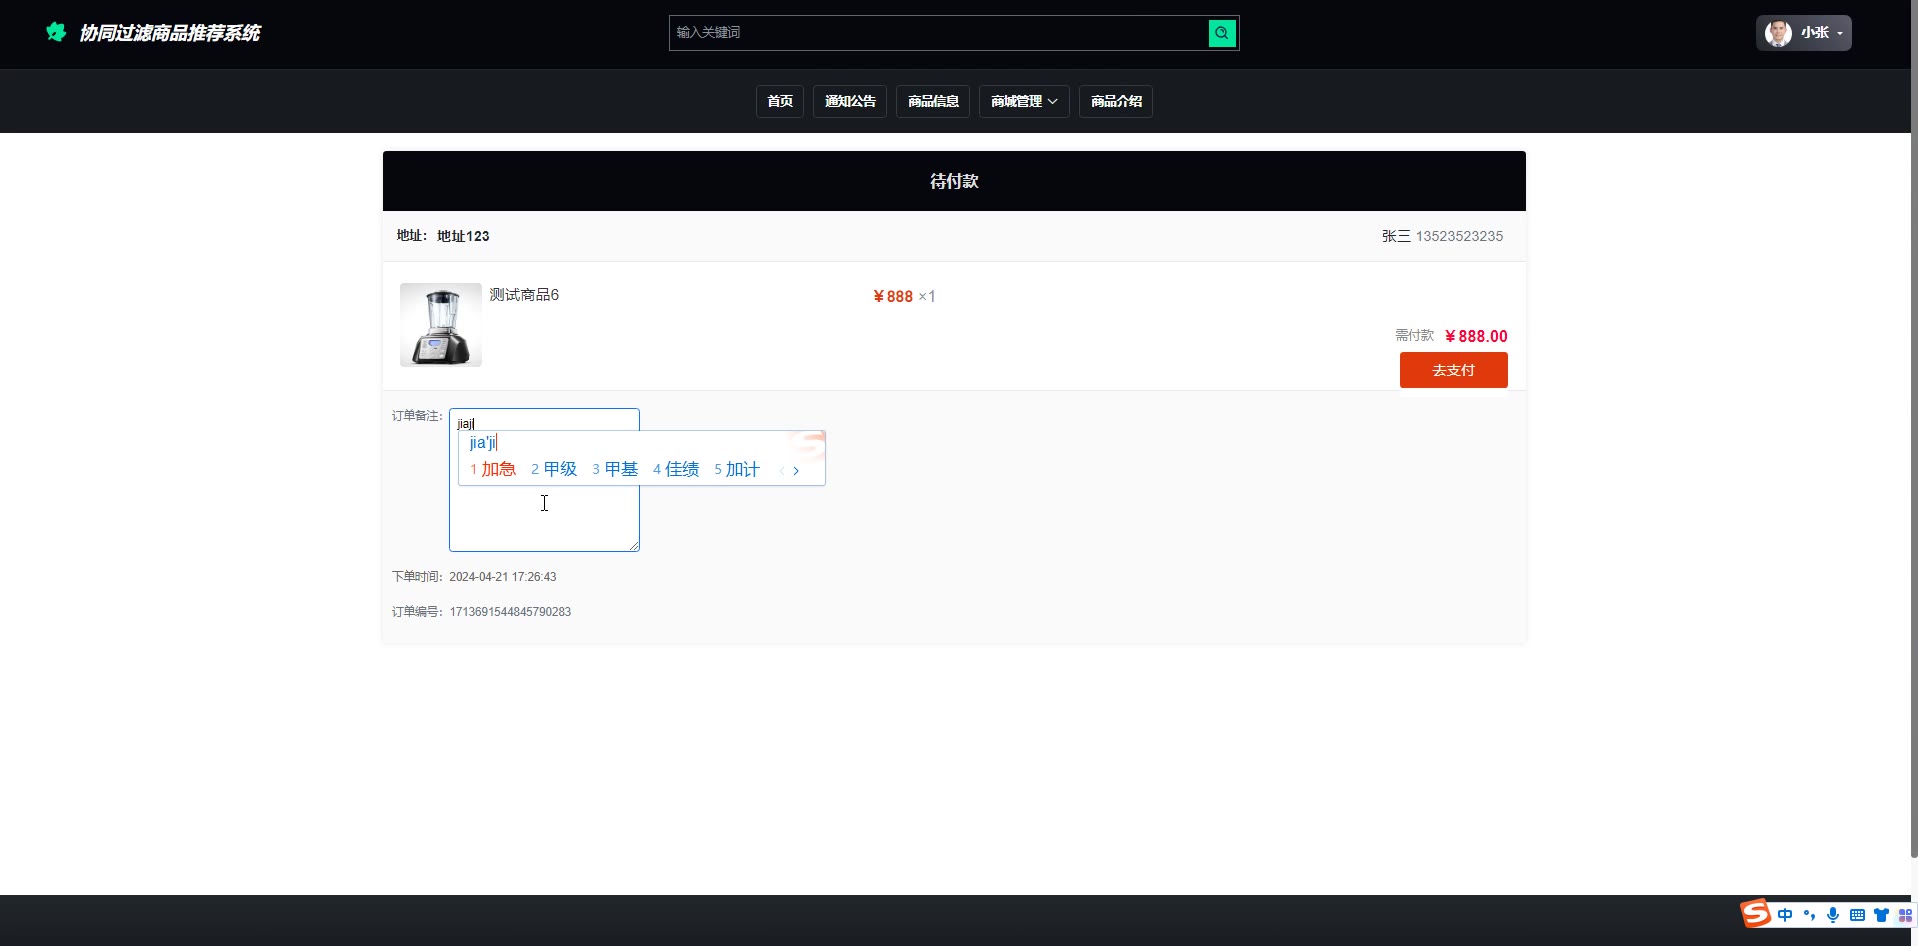Image resolution: width=1918 pixels, height=946 pixels.
Task: Click the page vertical scrollbar
Action: (x=1914, y=430)
